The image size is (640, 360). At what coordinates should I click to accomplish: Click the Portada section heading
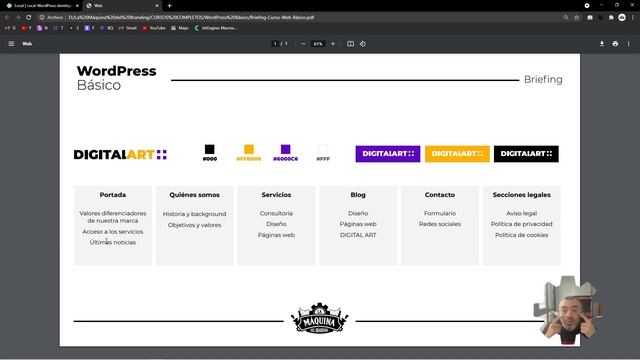113,195
